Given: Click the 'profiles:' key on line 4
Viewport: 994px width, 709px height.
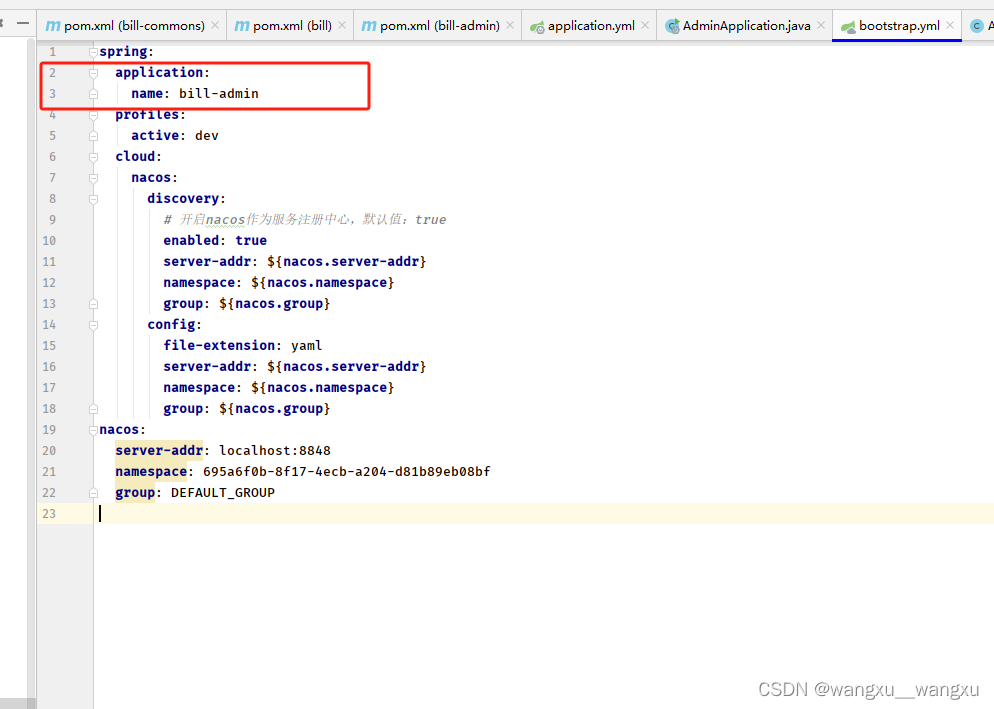Looking at the screenshot, I should click(x=150, y=115).
